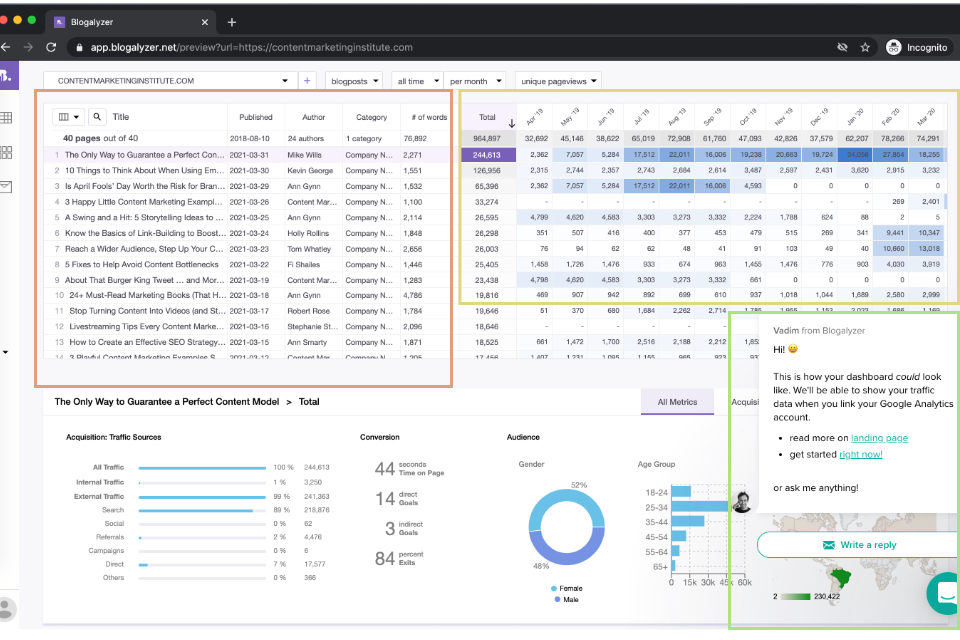
Task: Follow the right now! link in chat
Action: [x=861, y=454]
